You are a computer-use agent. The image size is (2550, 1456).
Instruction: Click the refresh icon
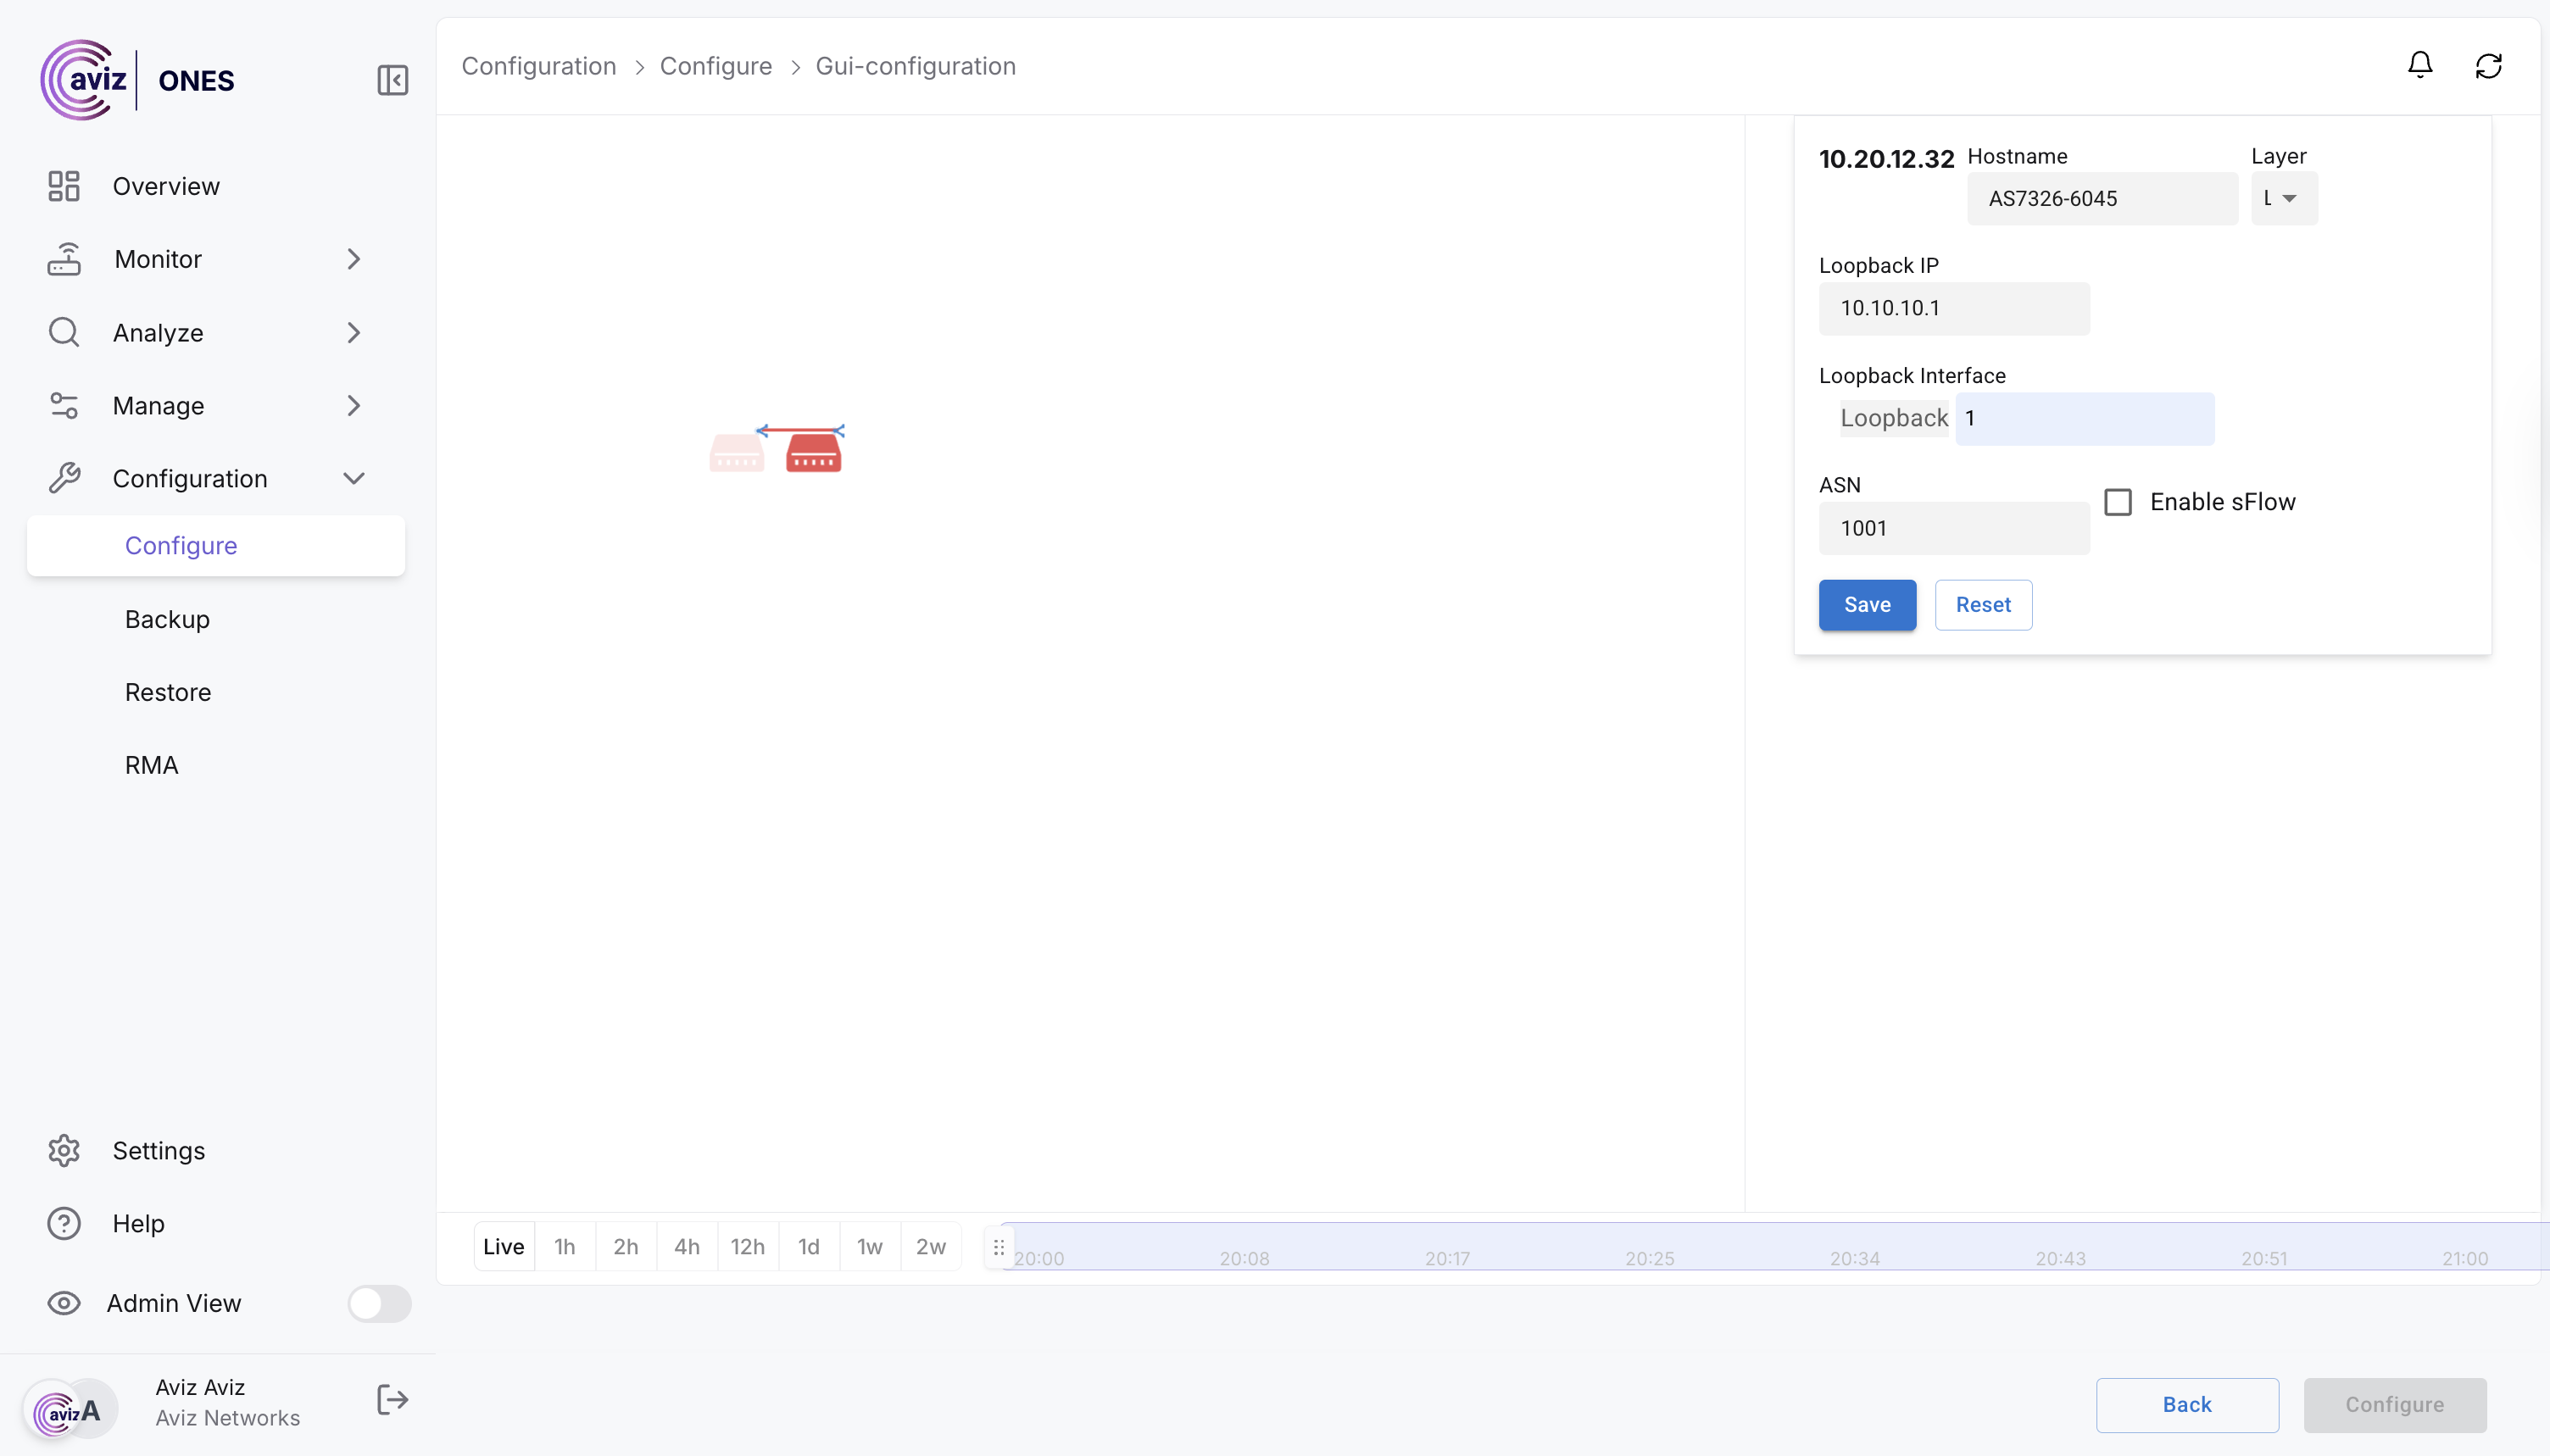coord(2488,66)
